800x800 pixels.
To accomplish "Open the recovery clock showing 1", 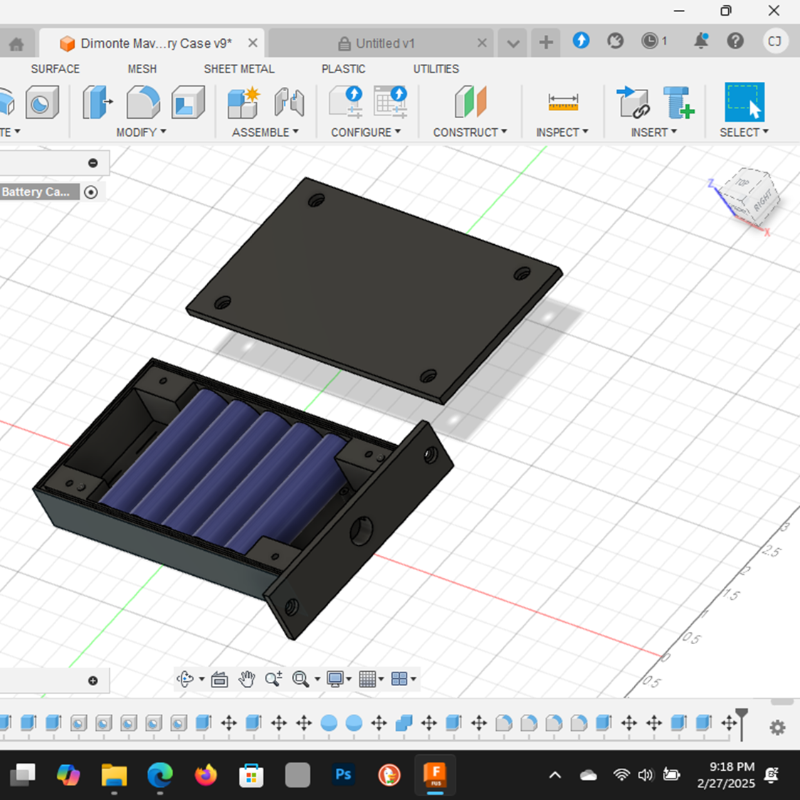I will click(x=654, y=41).
